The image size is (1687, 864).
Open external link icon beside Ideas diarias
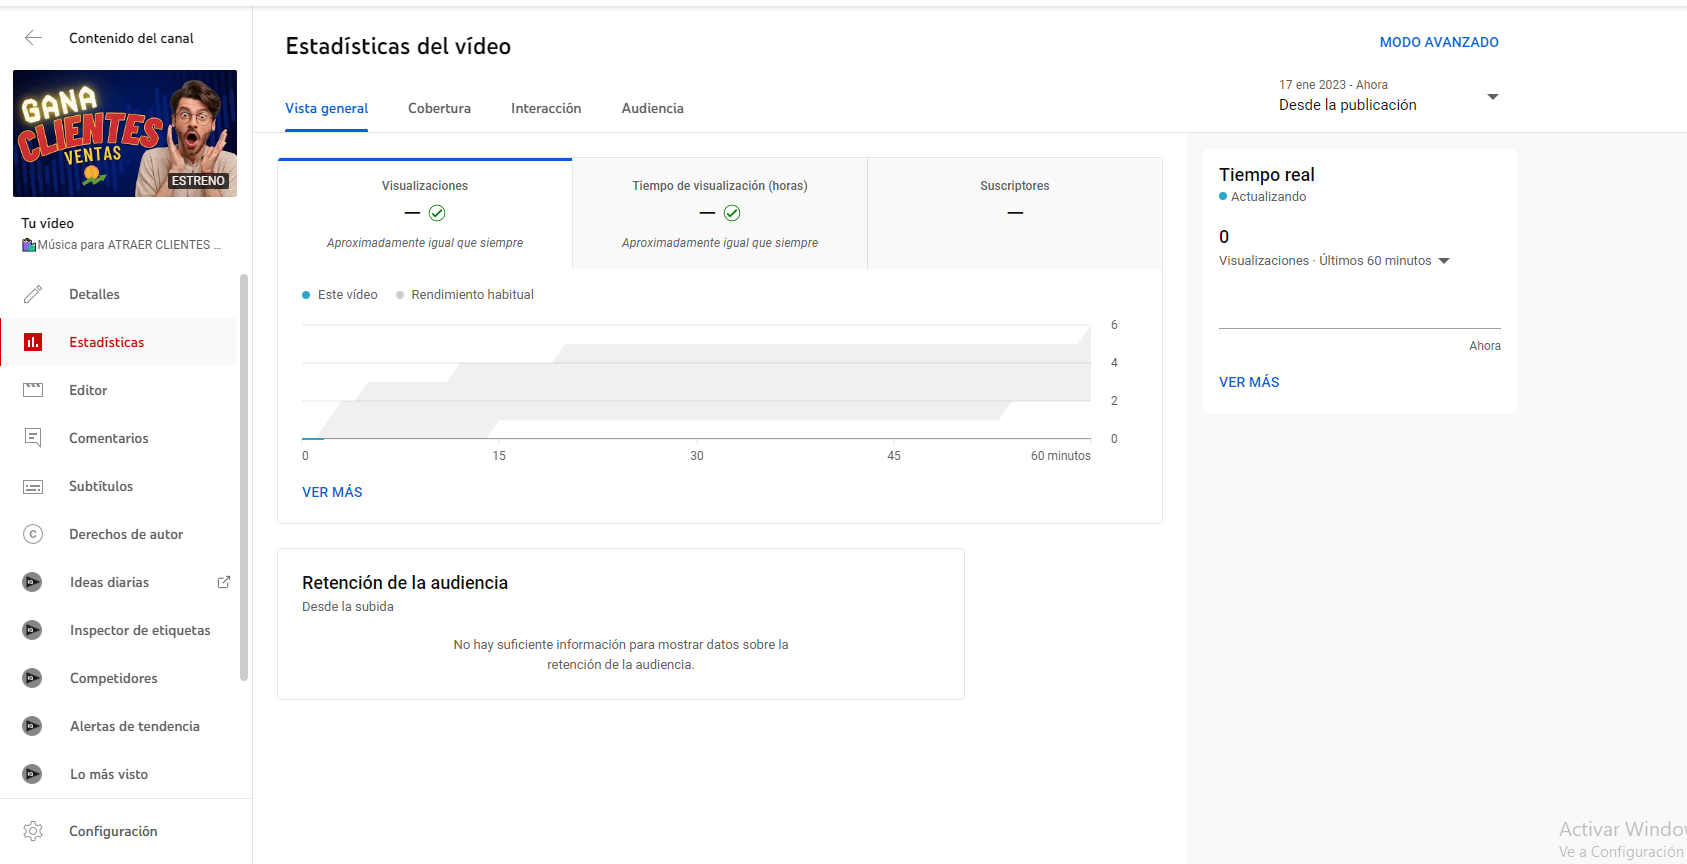point(224,582)
